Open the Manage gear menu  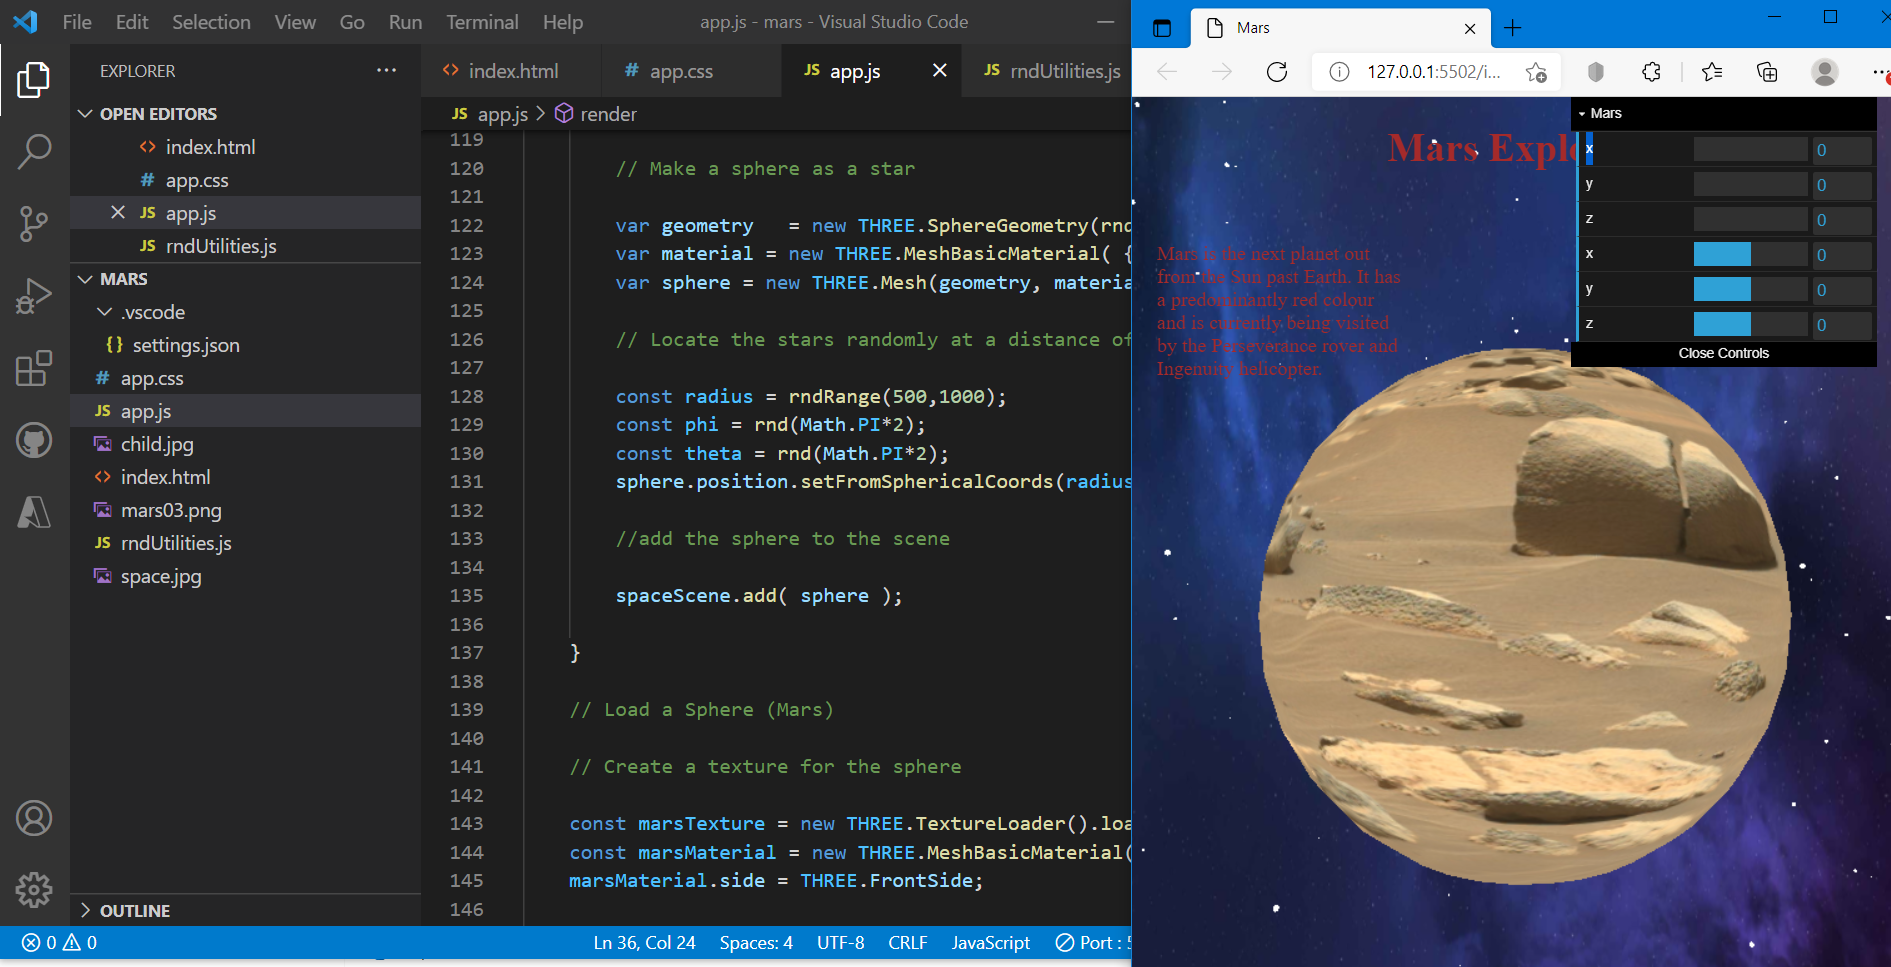point(34,890)
